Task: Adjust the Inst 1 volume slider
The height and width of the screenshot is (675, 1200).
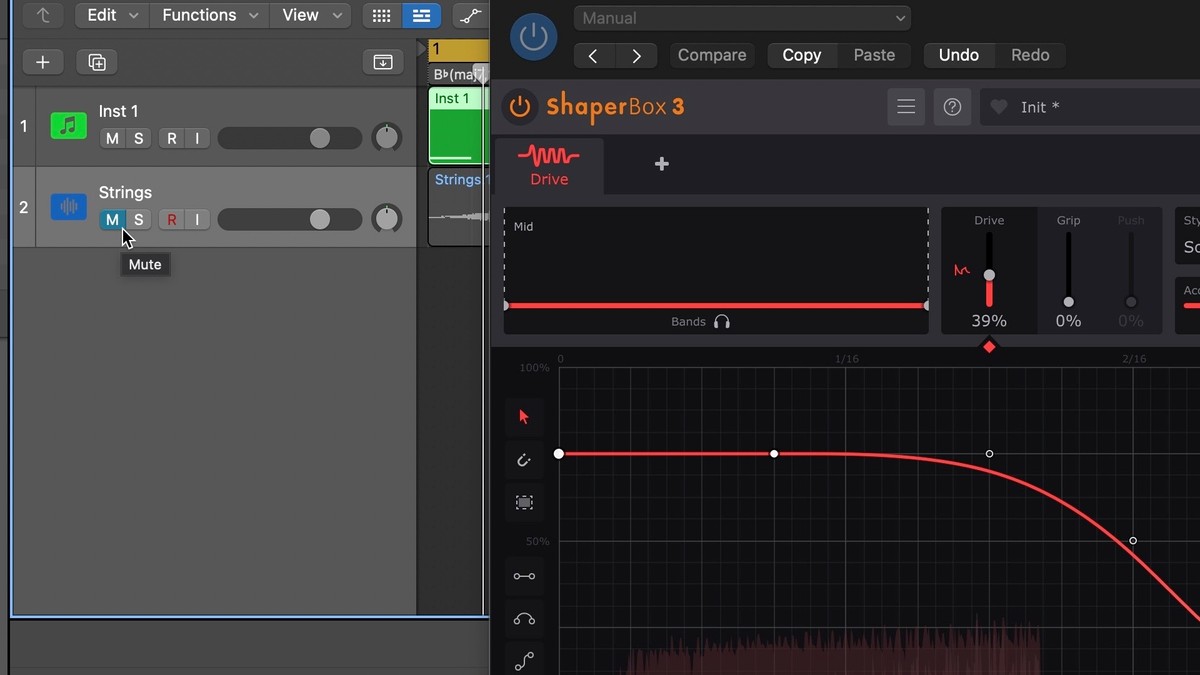Action: pyautogui.click(x=319, y=138)
